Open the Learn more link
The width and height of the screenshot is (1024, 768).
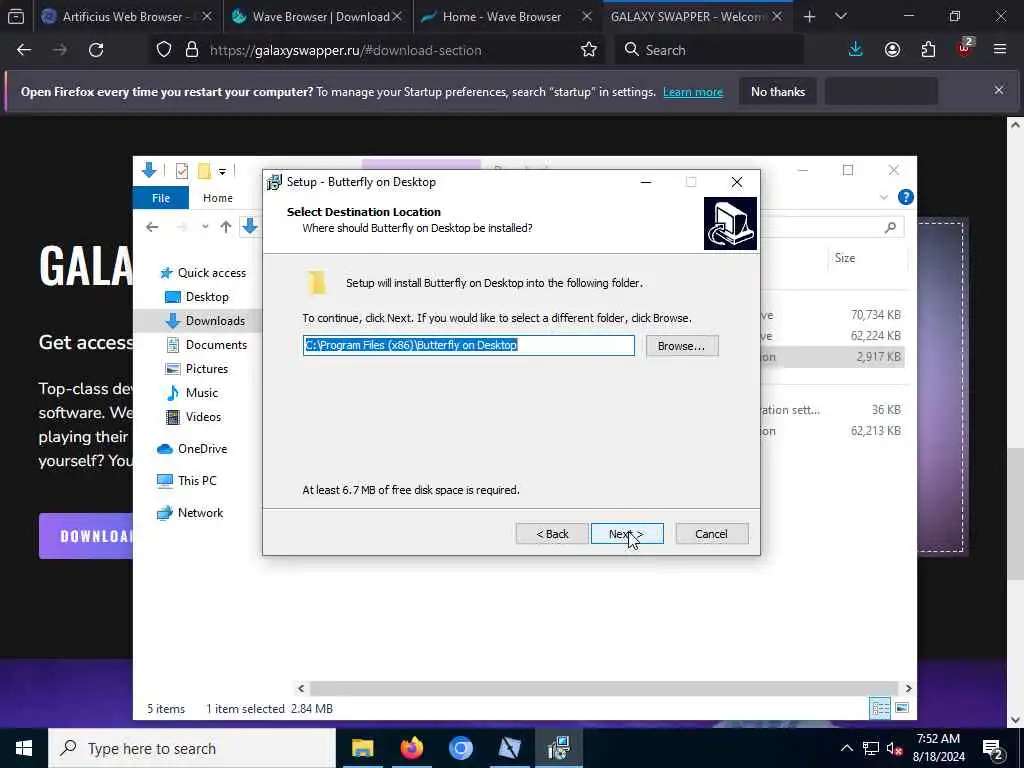point(693,92)
